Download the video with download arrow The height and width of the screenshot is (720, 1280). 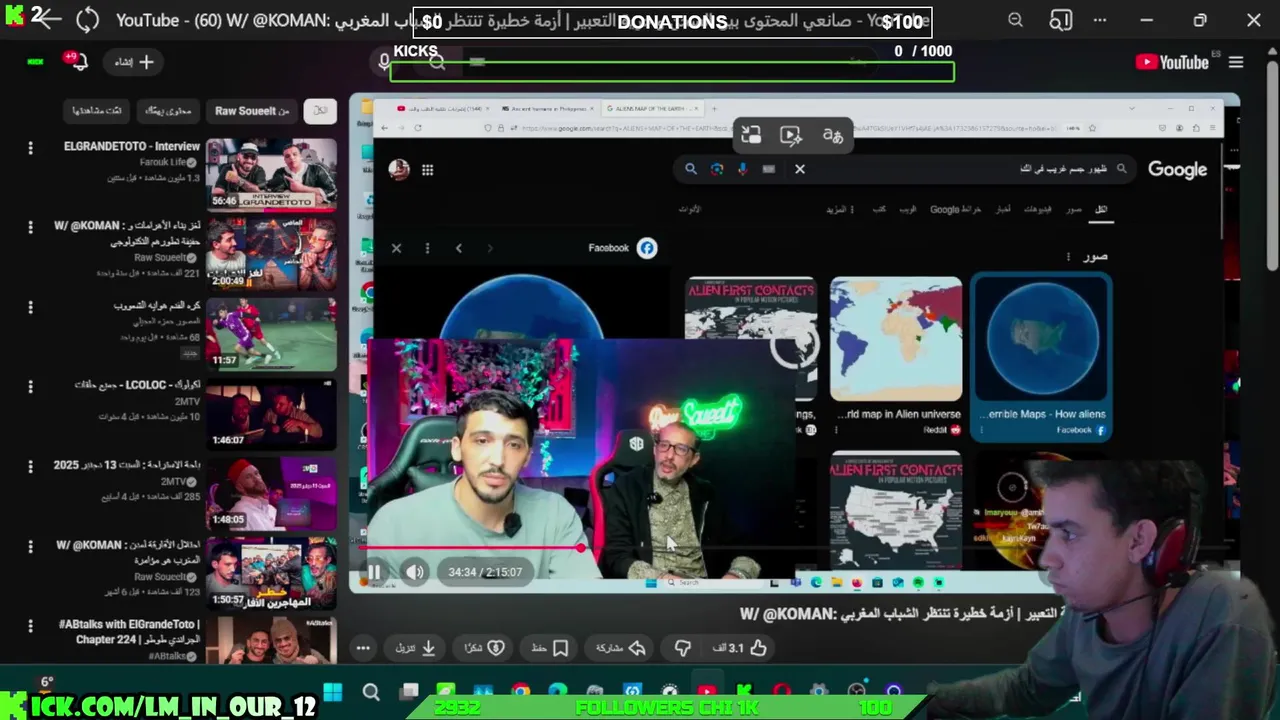click(x=416, y=648)
